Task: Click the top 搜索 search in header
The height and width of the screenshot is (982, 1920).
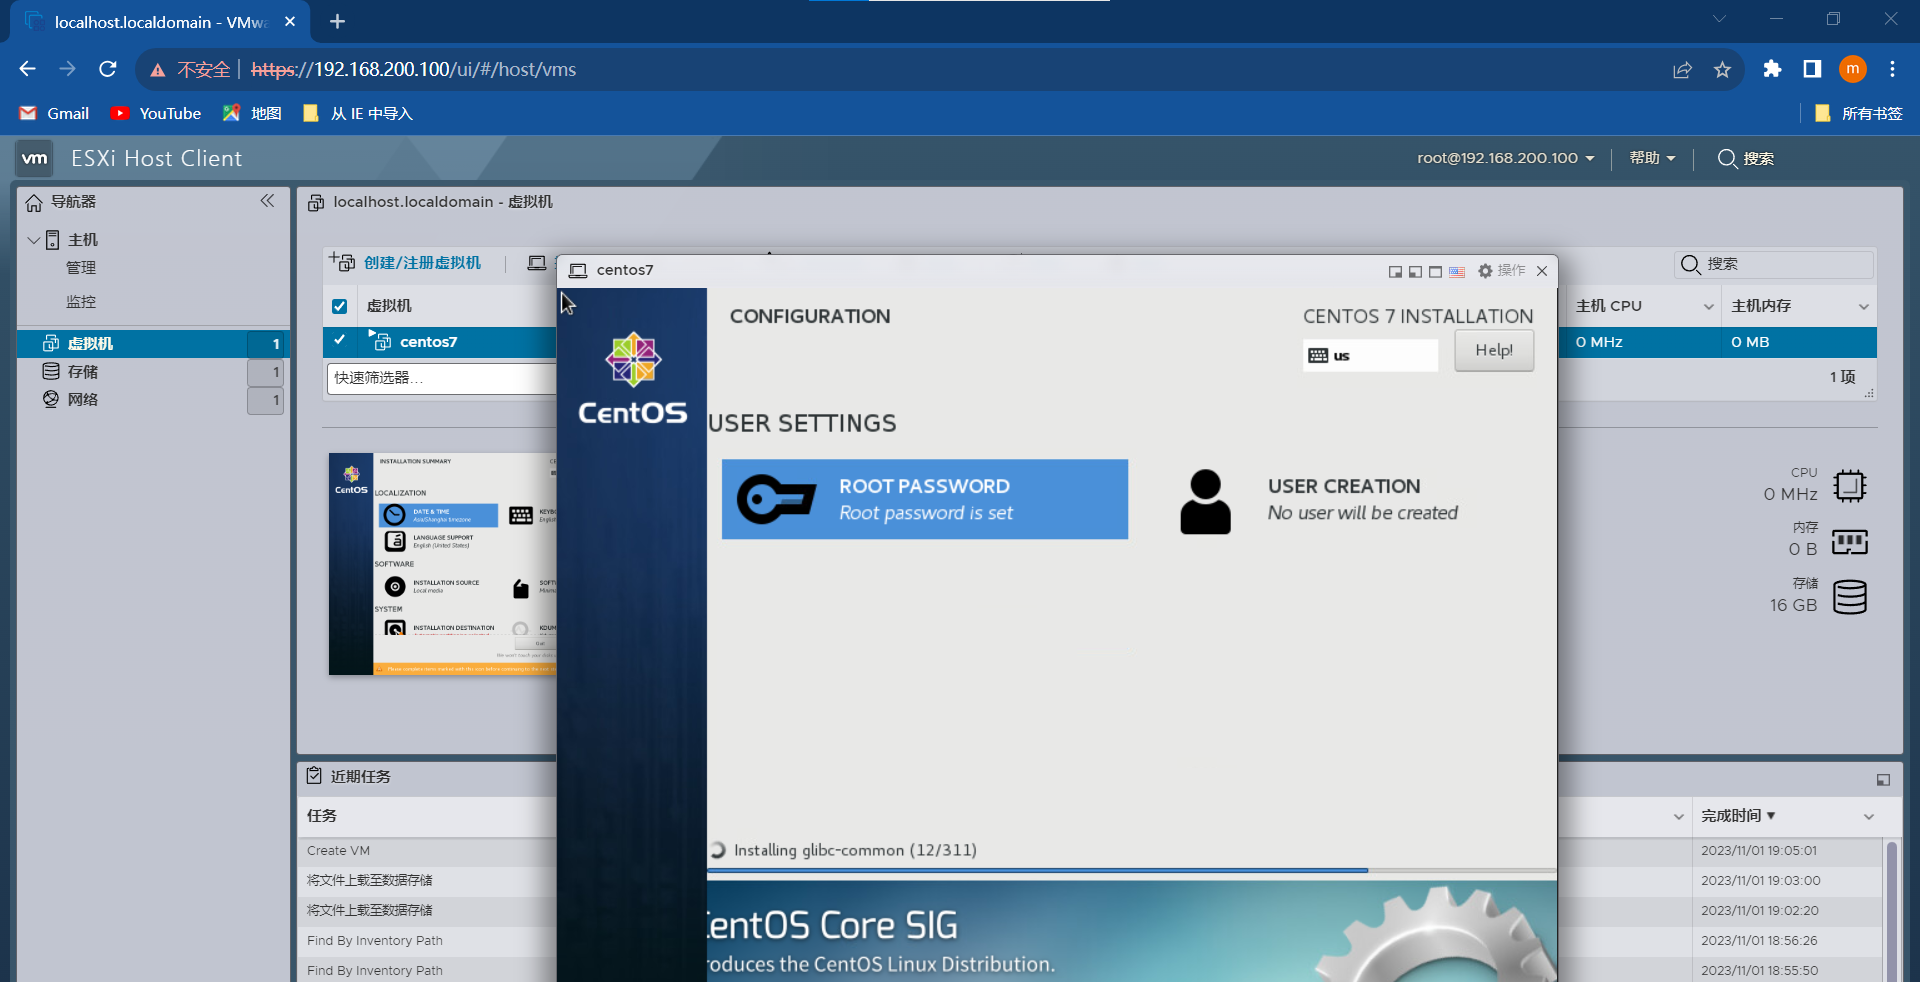Action: point(1746,158)
